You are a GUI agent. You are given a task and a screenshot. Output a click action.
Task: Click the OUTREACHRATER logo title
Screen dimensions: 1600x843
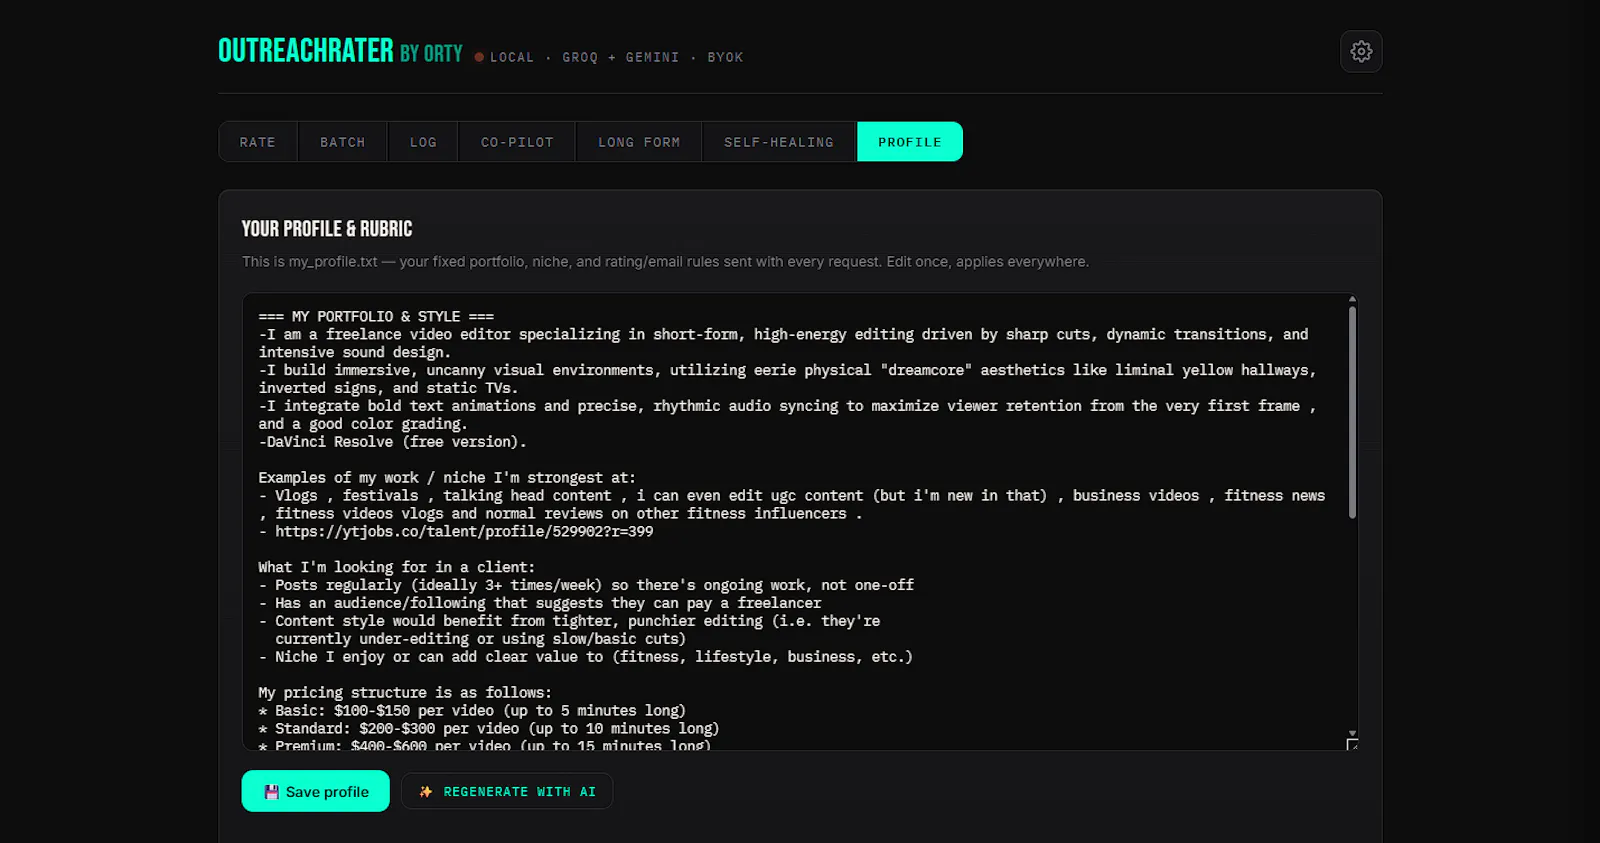[x=306, y=51]
